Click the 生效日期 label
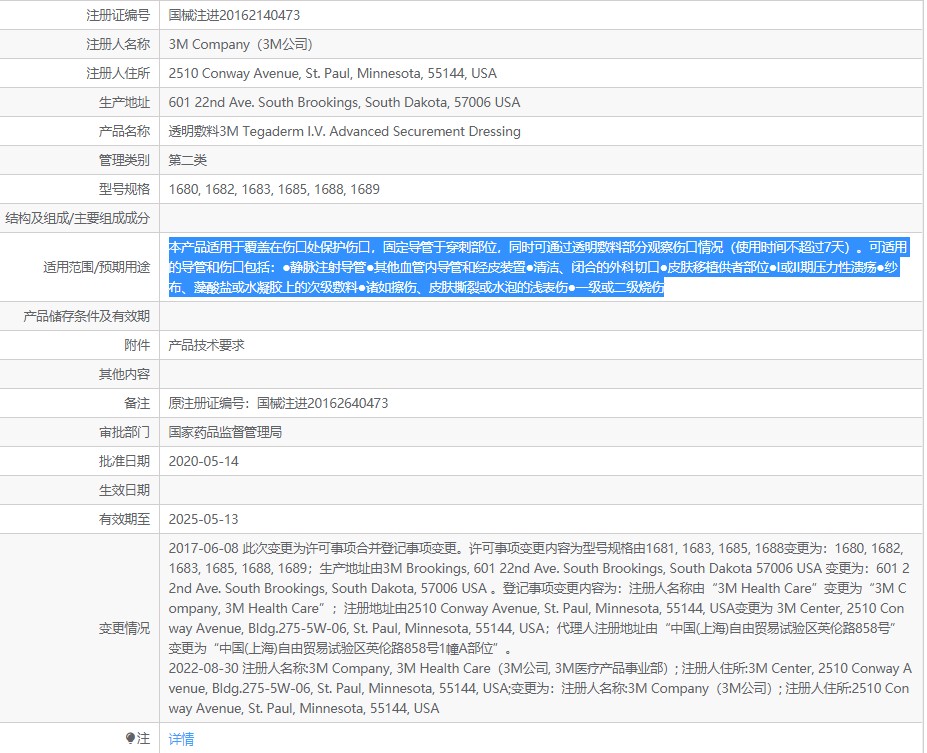 coord(124,490)
